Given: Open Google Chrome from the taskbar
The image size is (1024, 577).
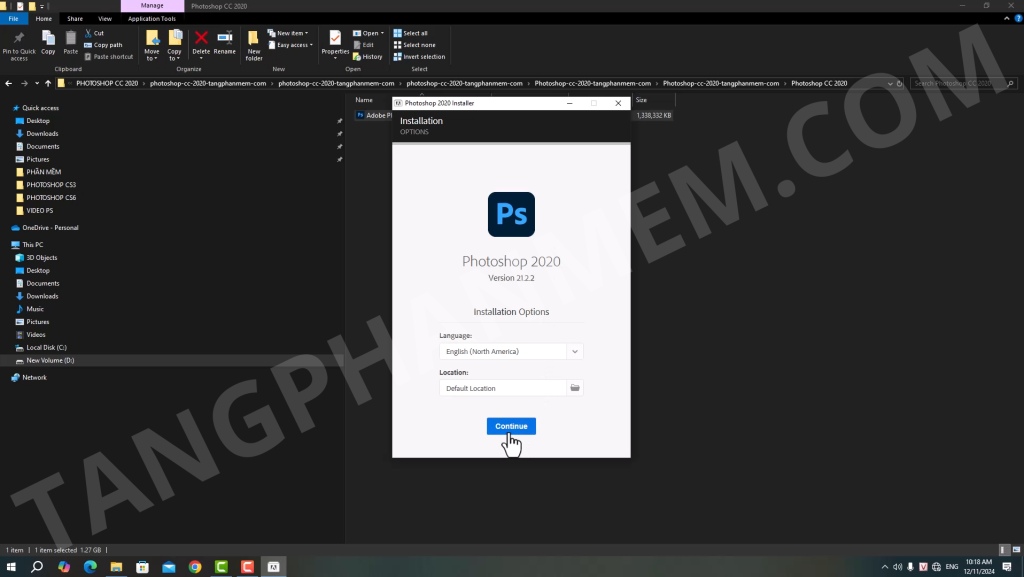Looking at the screenshot, I should 195,567.
